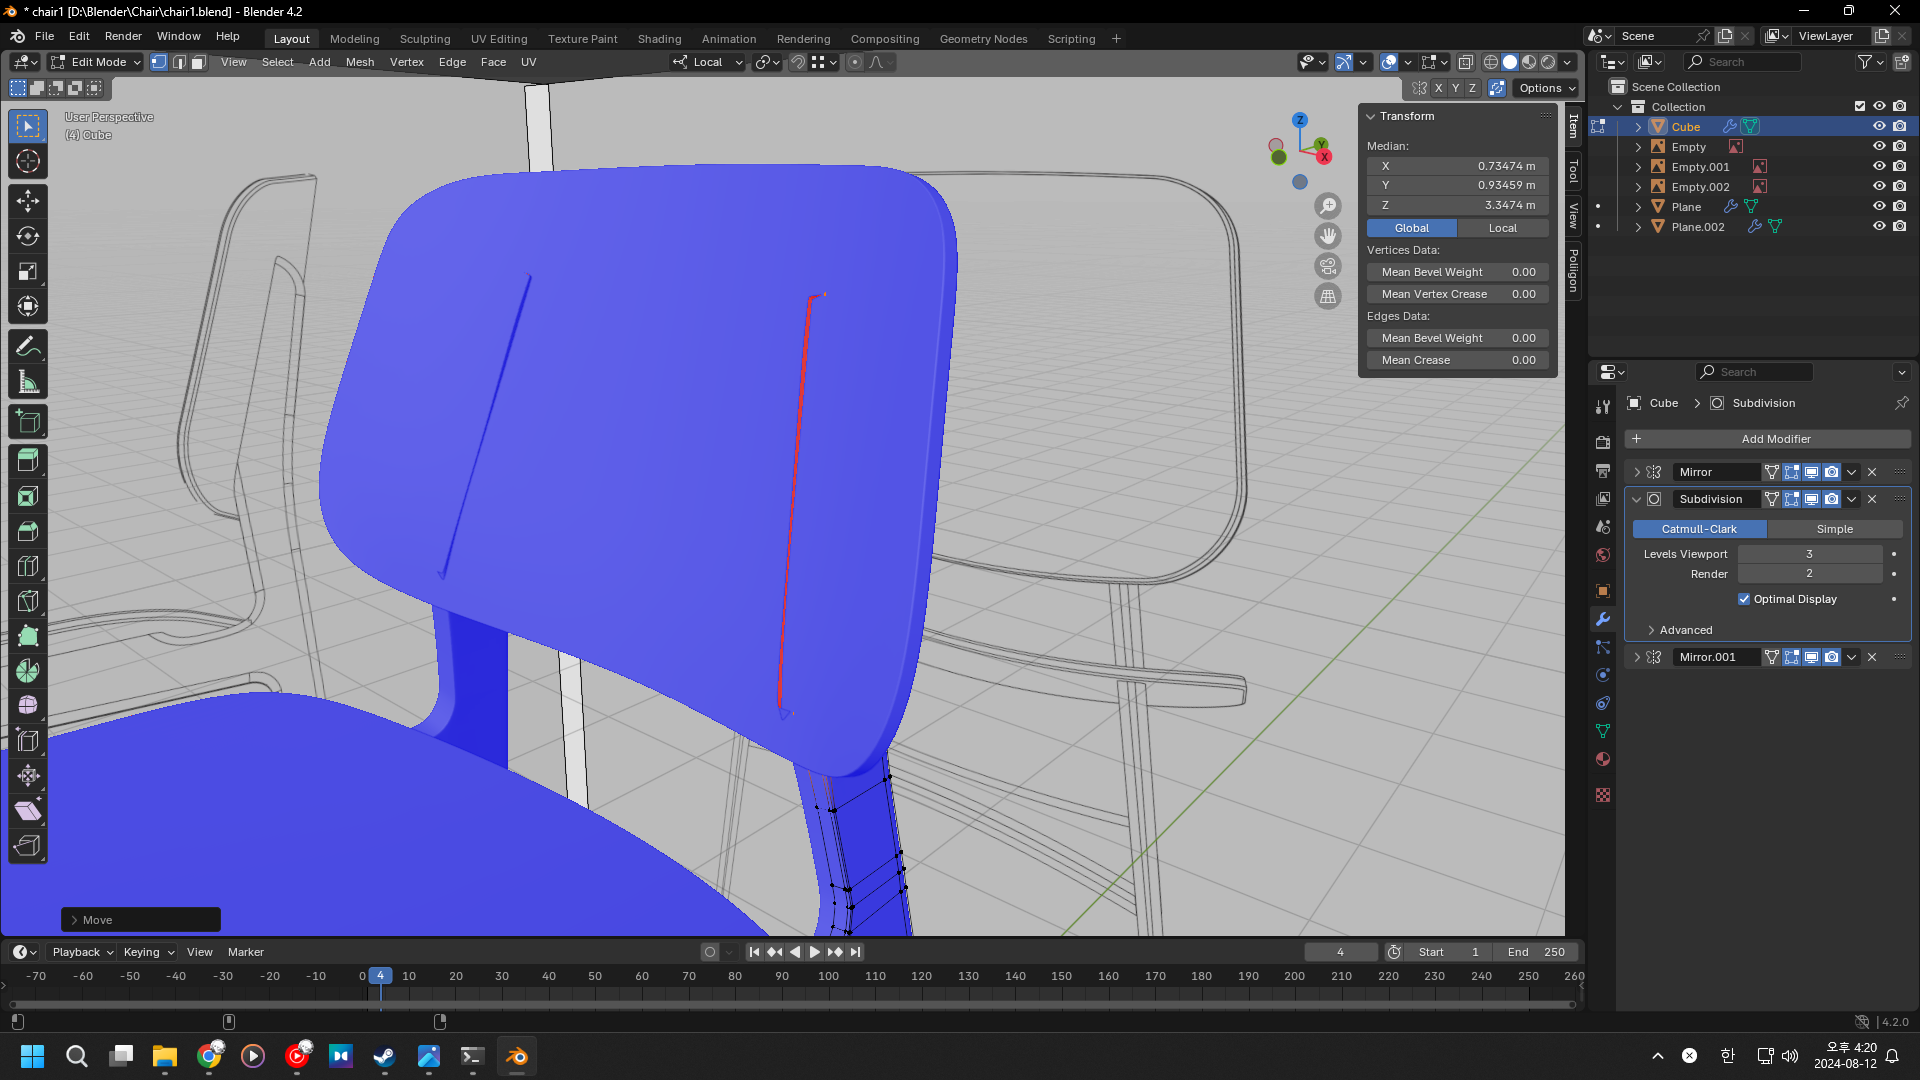Select the Cursor tool in toolbar
The width and height of the screenshot is (1920, 1080).
28,161
